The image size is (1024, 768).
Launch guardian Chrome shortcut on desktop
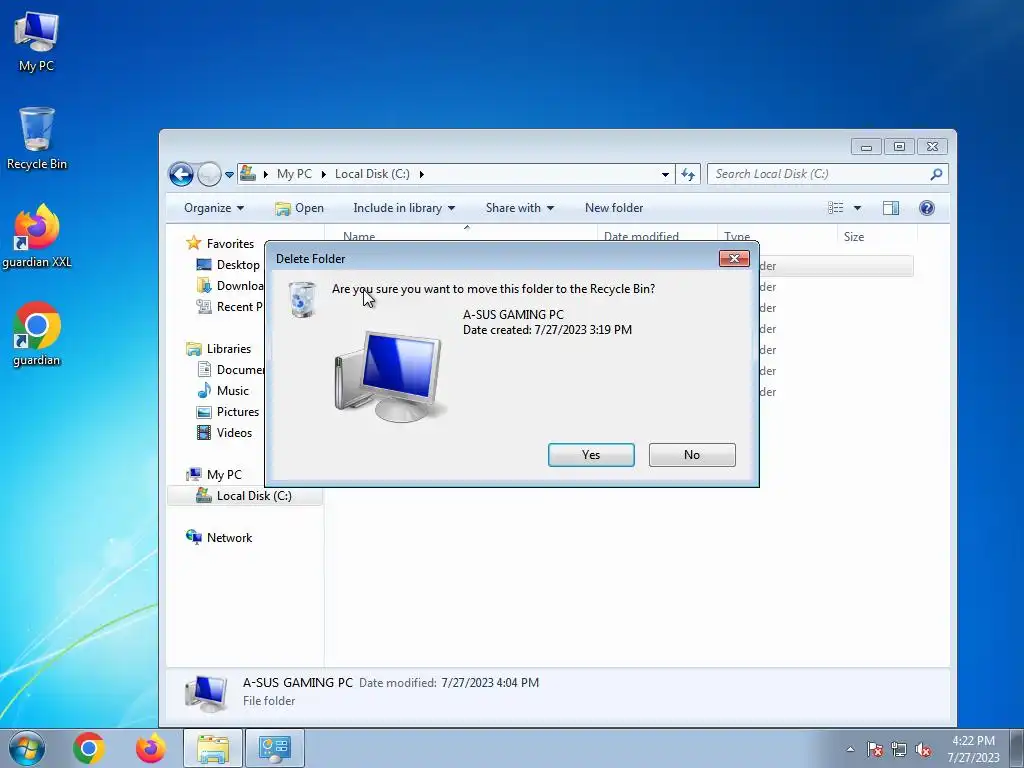pos(37,334)
